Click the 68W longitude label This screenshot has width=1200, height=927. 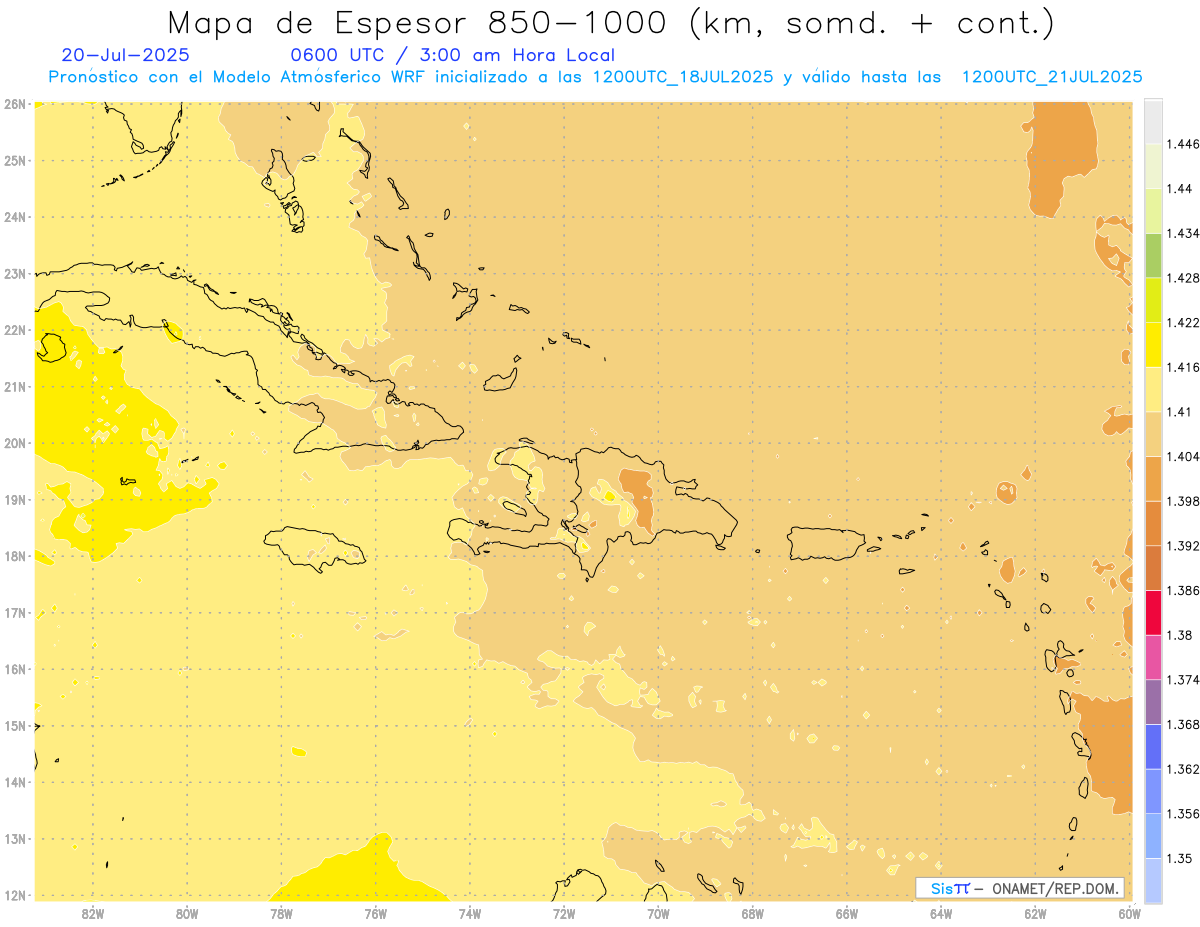753,913
